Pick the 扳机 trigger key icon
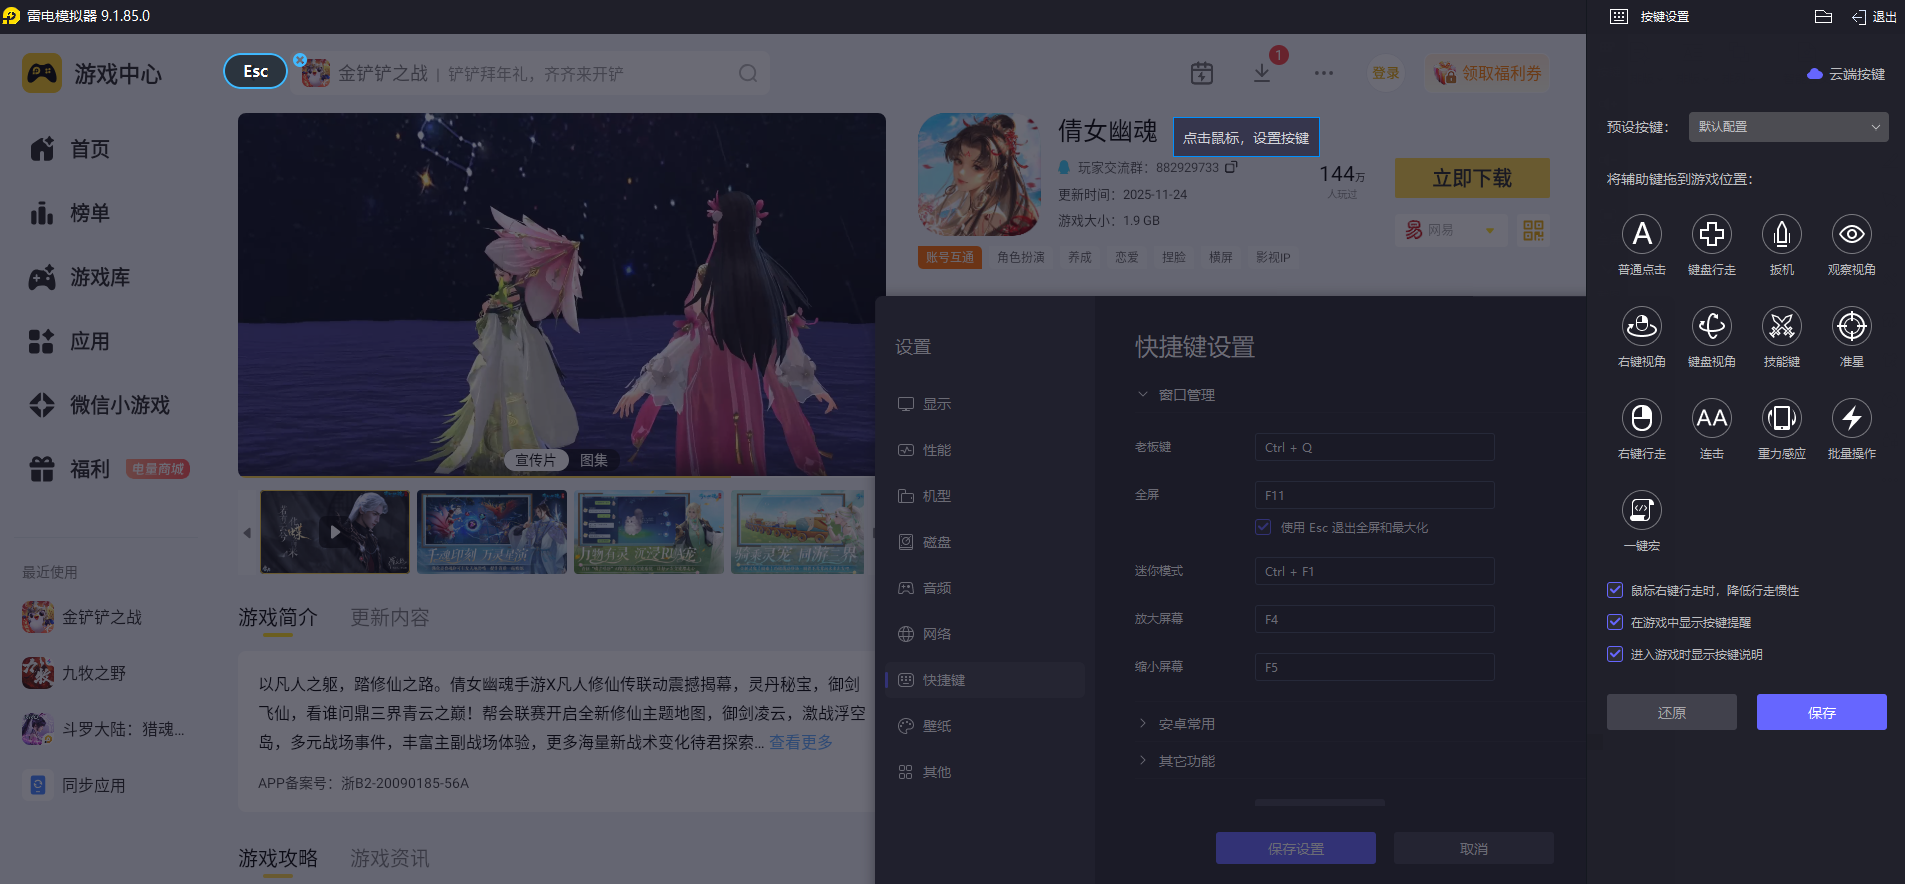The height and width of the screenshot is (884, 1905). point(1781,234)
